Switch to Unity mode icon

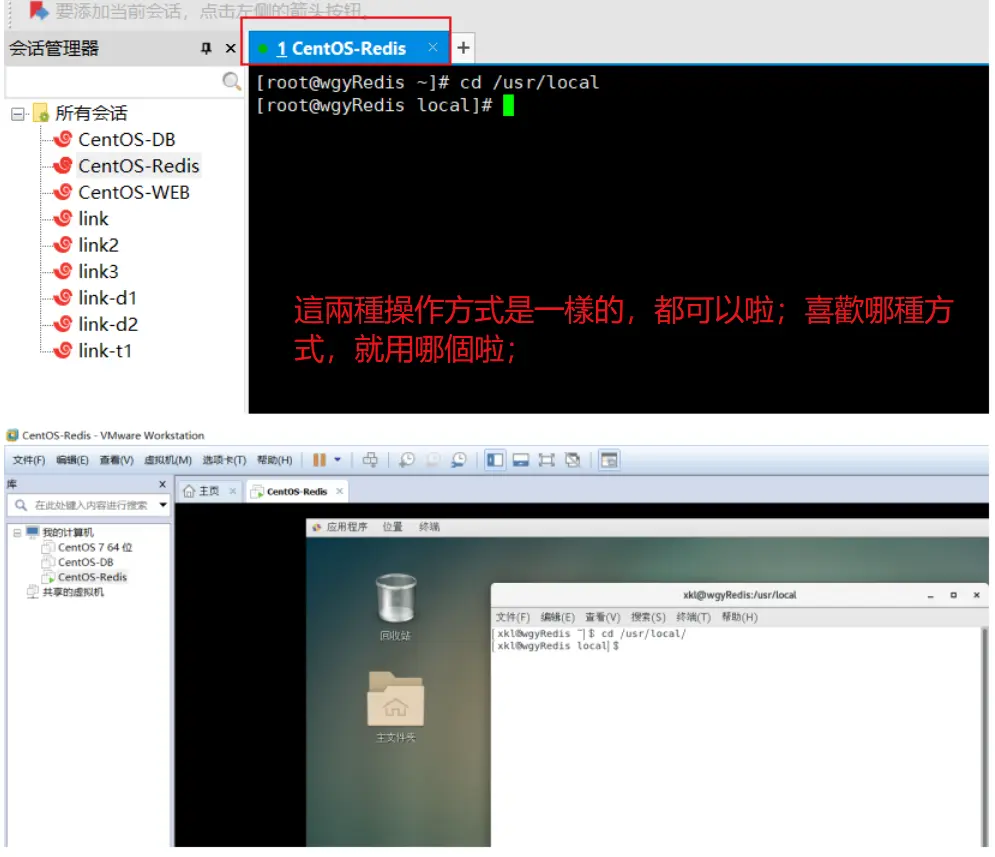click(572, 460)
